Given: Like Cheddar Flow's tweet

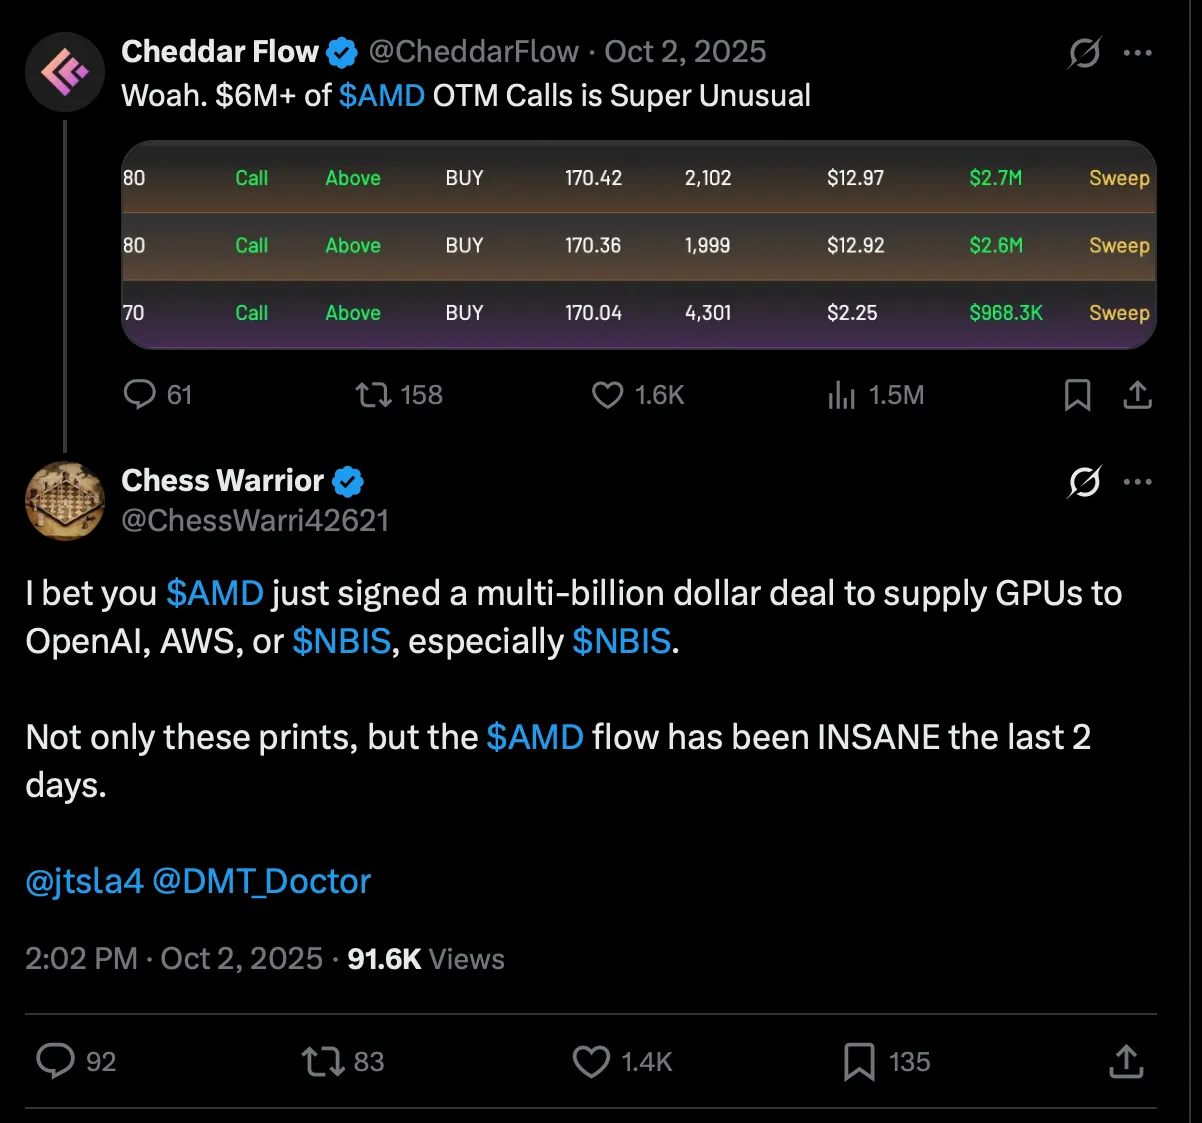Looking at the screenshot, I should [x=607, y=395].
